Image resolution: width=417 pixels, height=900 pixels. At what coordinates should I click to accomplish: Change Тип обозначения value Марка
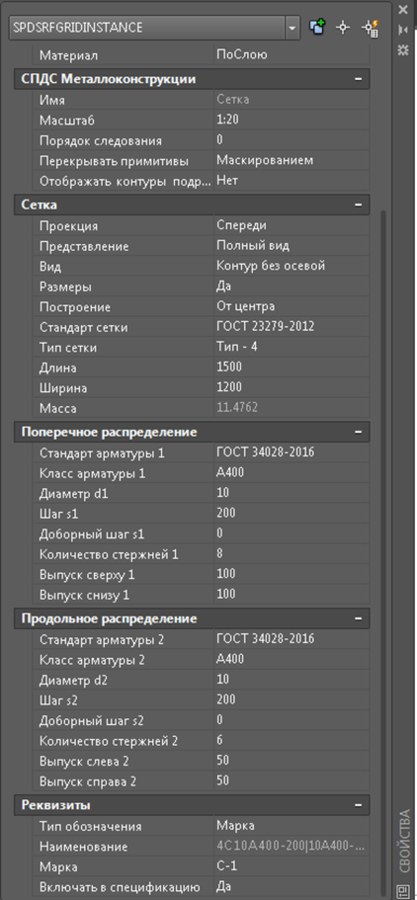pos(291,825)
